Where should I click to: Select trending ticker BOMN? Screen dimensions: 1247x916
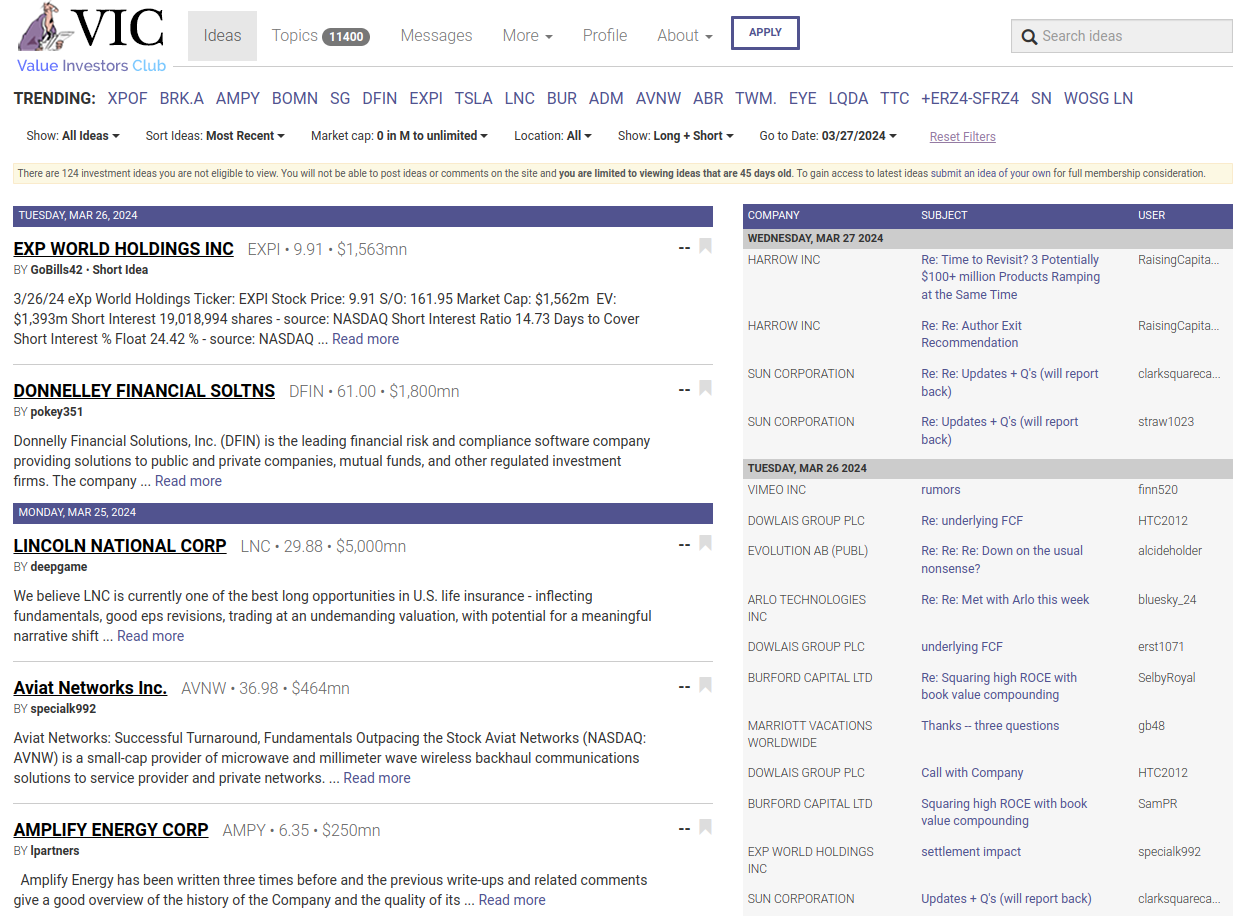295,98
